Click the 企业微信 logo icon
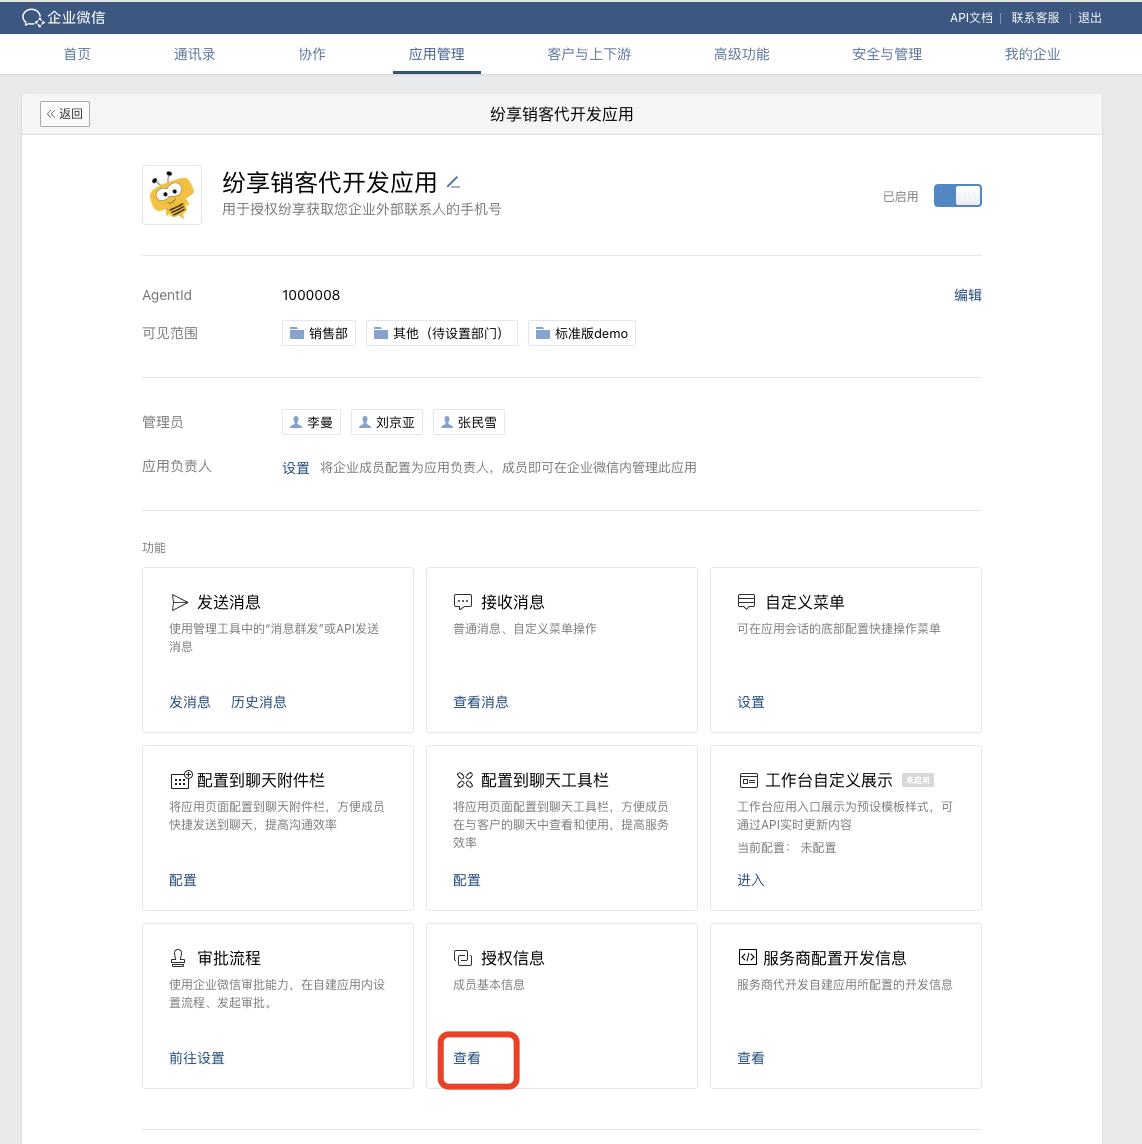This screenshot has height=1144, width=1142. coord(33,18)
